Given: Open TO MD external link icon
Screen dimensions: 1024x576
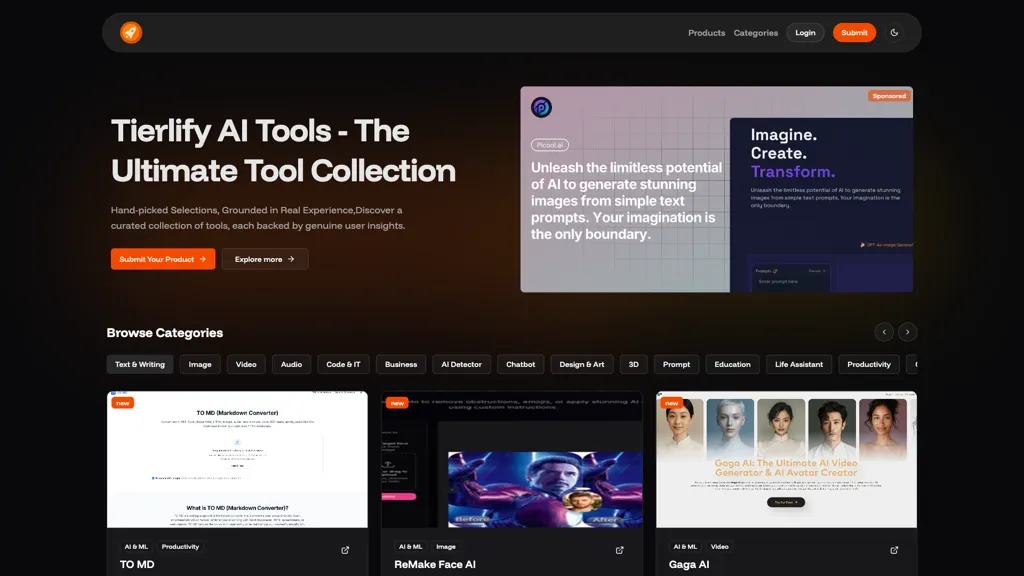Looking at the screenshot, I should [x=345, y=550].
